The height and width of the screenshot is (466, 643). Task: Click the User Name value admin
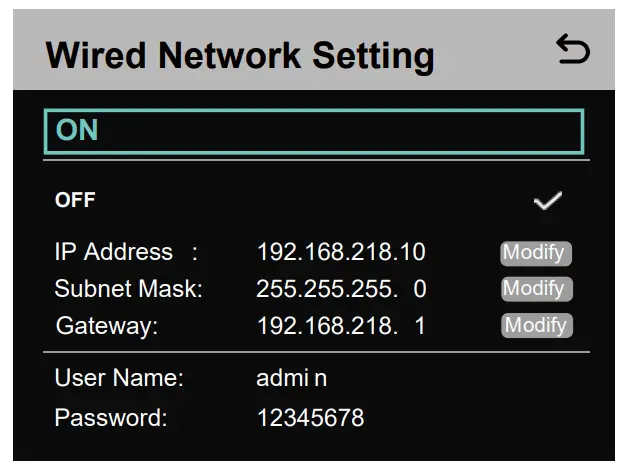291,378
